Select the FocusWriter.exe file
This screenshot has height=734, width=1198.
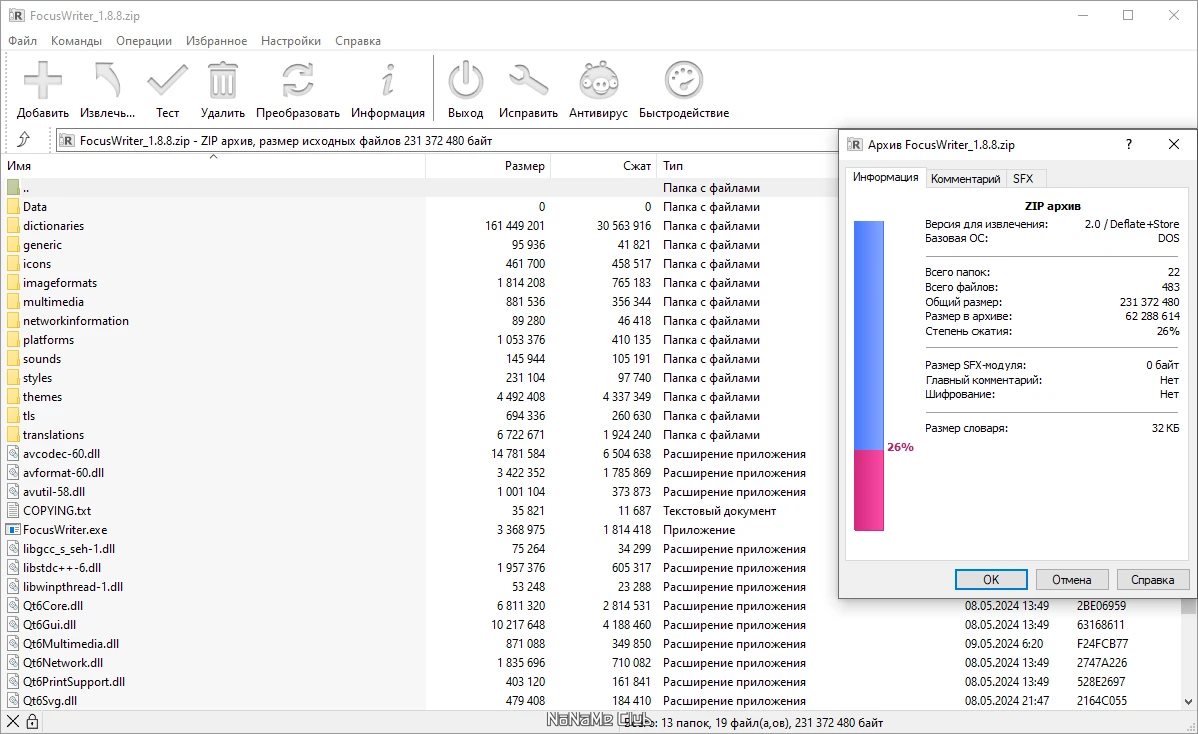coord(64,530)
